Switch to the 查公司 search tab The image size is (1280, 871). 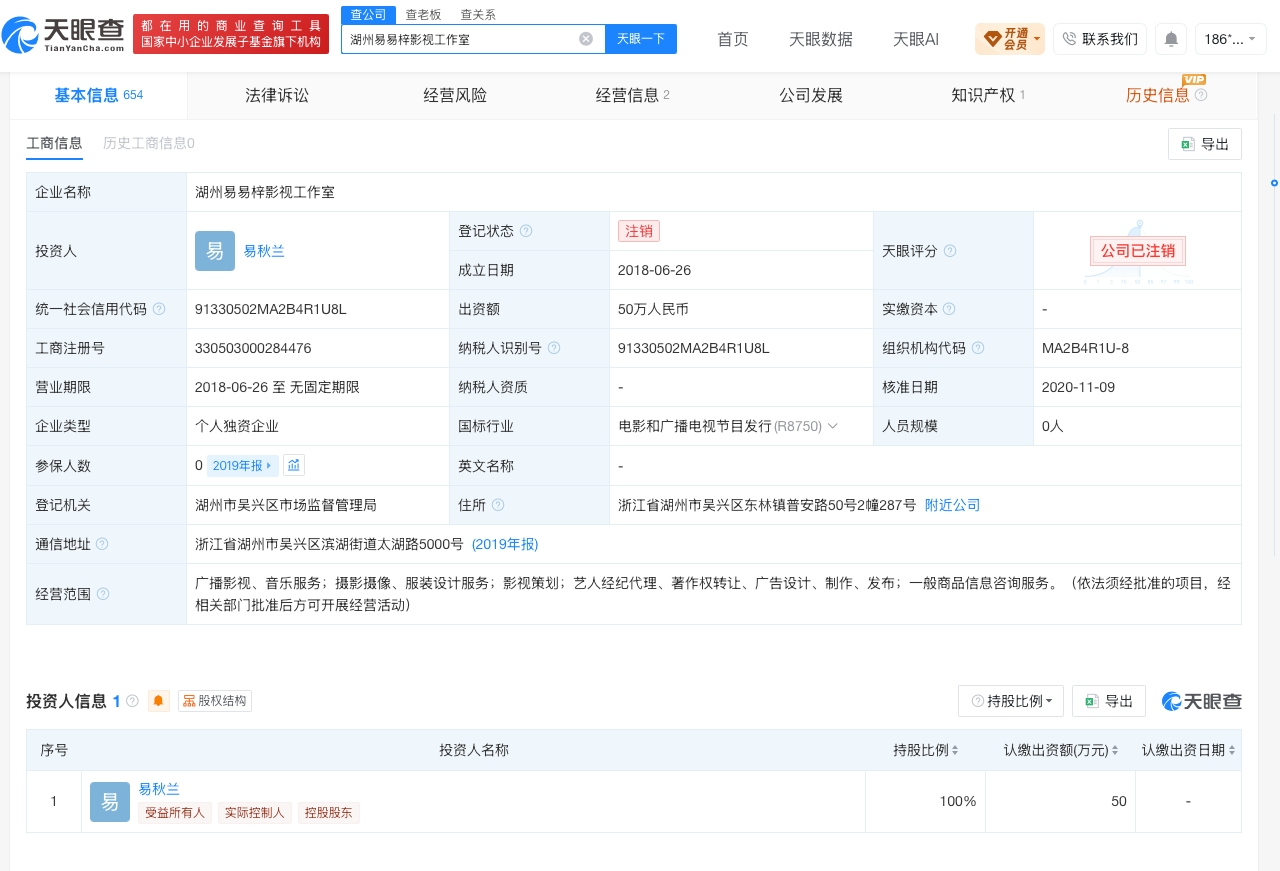368,14
